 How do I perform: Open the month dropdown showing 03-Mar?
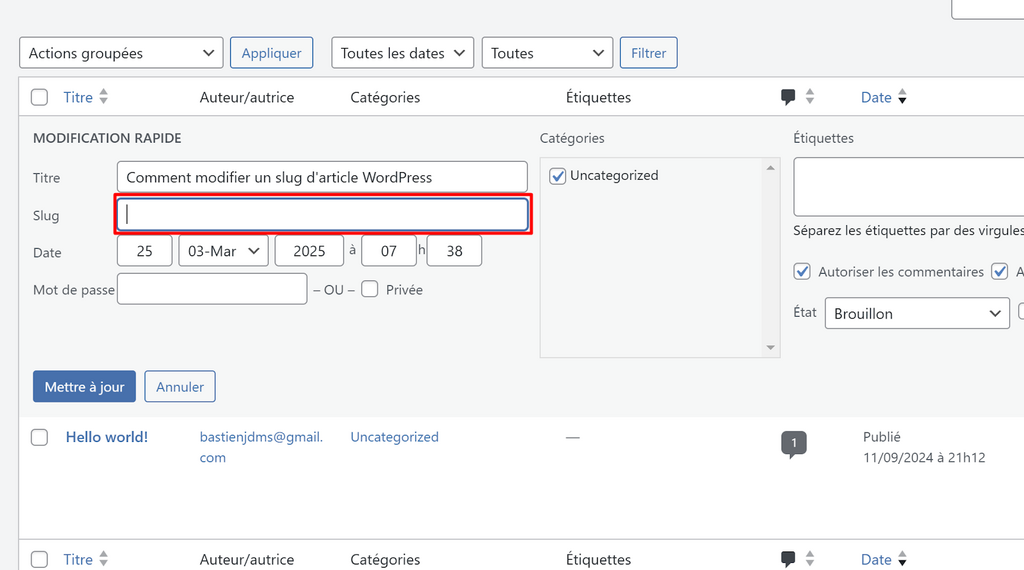223,251
